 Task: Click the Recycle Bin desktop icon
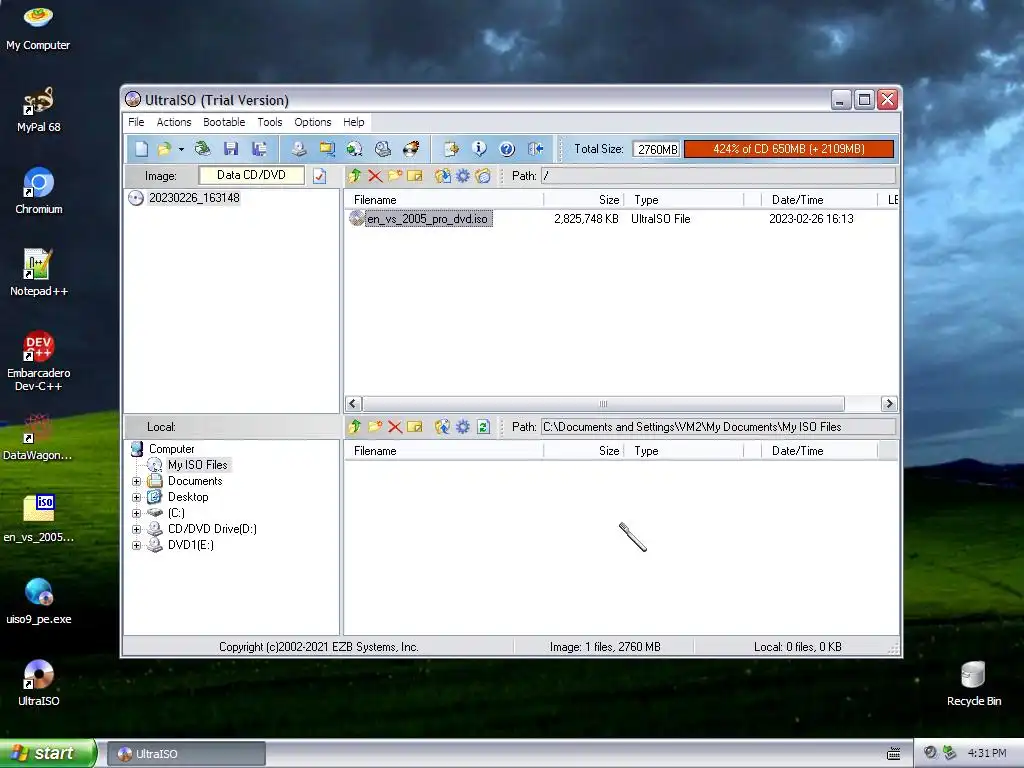974,684
